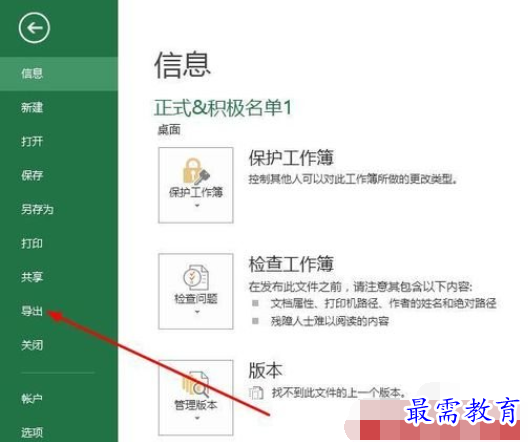Click the workbook title 正式&积极名单1

(x=223, y=108)
